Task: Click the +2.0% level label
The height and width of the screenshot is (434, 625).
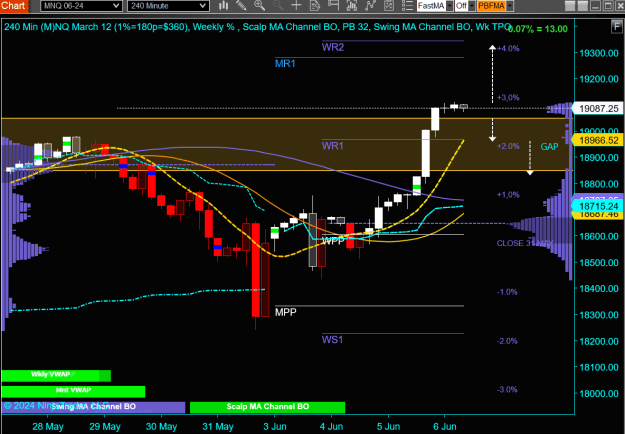Action: [x=508, y=146]
